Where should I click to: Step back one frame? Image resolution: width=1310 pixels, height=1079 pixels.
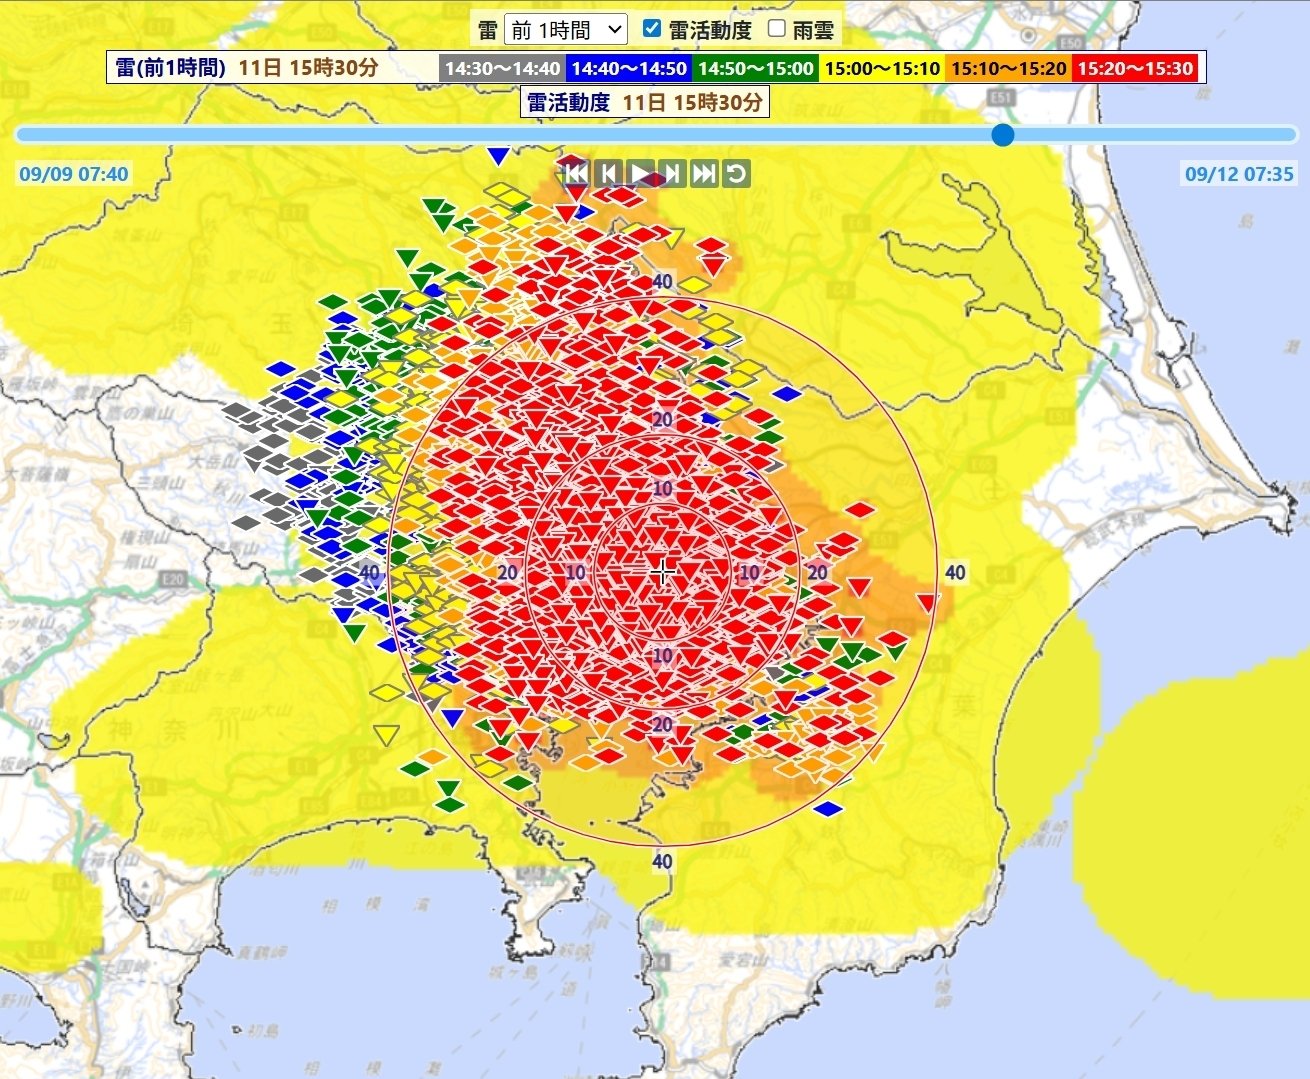[x=608, y=173]
